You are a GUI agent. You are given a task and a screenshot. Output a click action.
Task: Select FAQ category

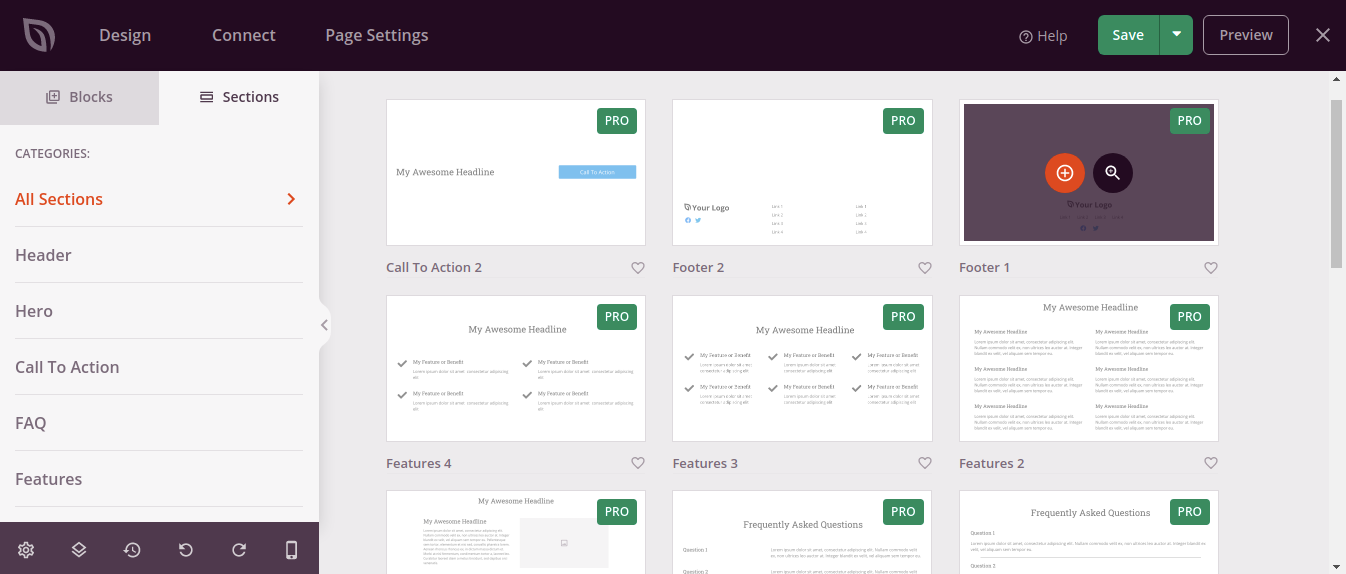[x=159, y=423]
